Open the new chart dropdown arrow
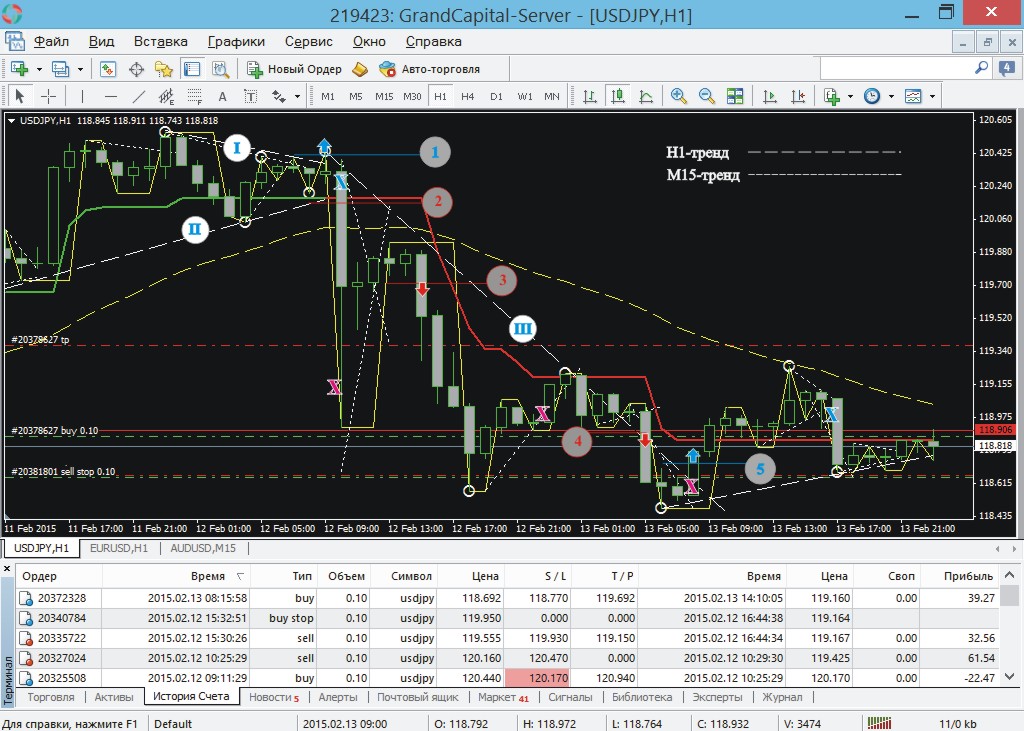This screenshot has height=731, width=1024. (x=39, y=69)
